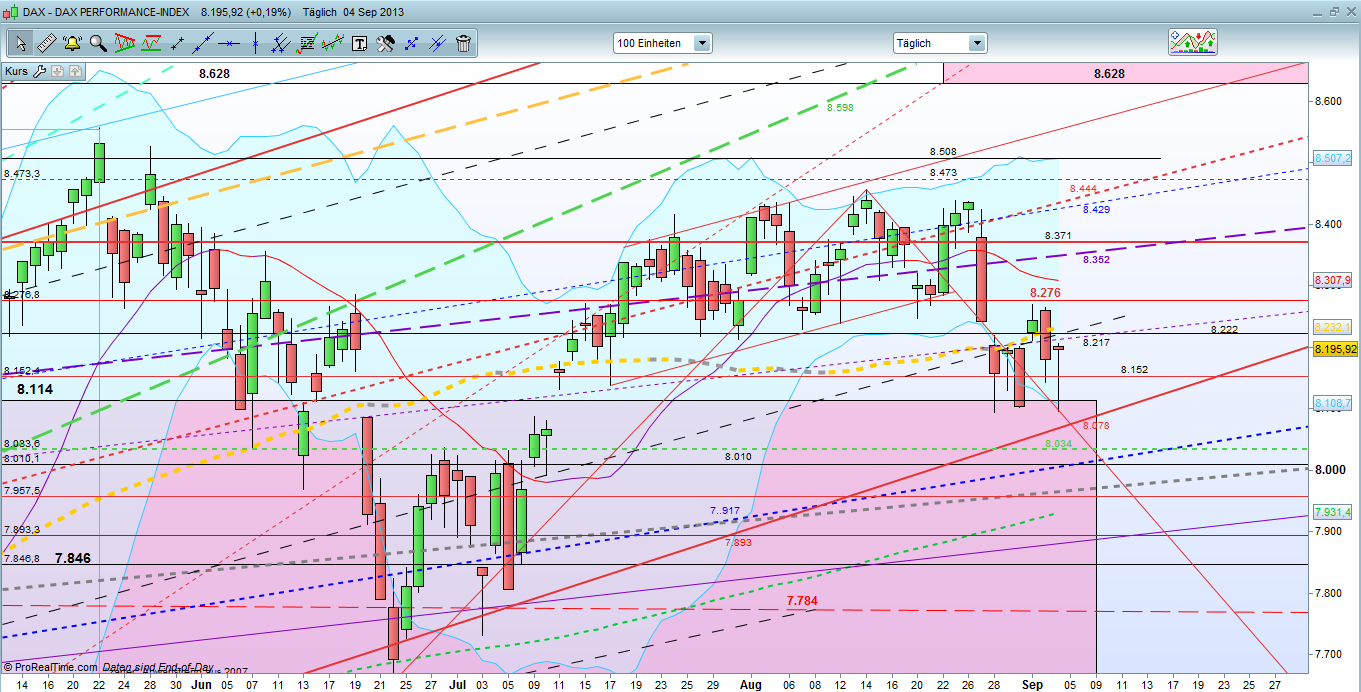Click the 8.508 horizontal level label
The image size is (1361, 692).
pos(943,152)
